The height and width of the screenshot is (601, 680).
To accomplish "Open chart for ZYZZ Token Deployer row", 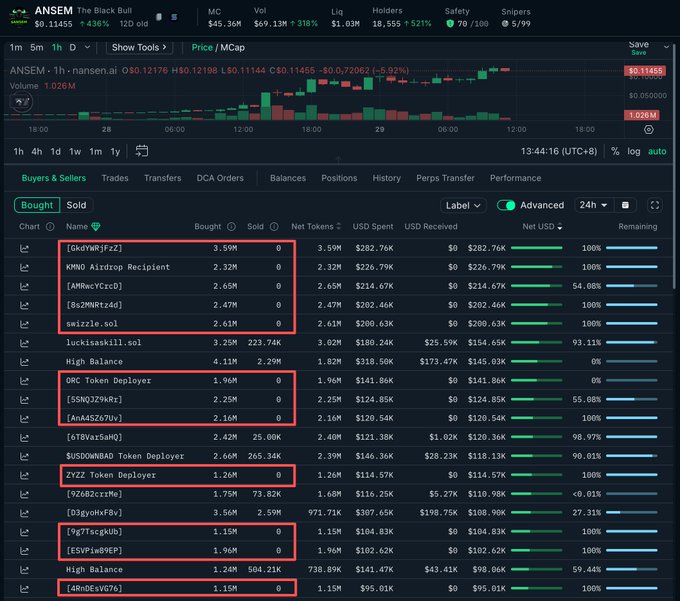I will coord(24,475).
